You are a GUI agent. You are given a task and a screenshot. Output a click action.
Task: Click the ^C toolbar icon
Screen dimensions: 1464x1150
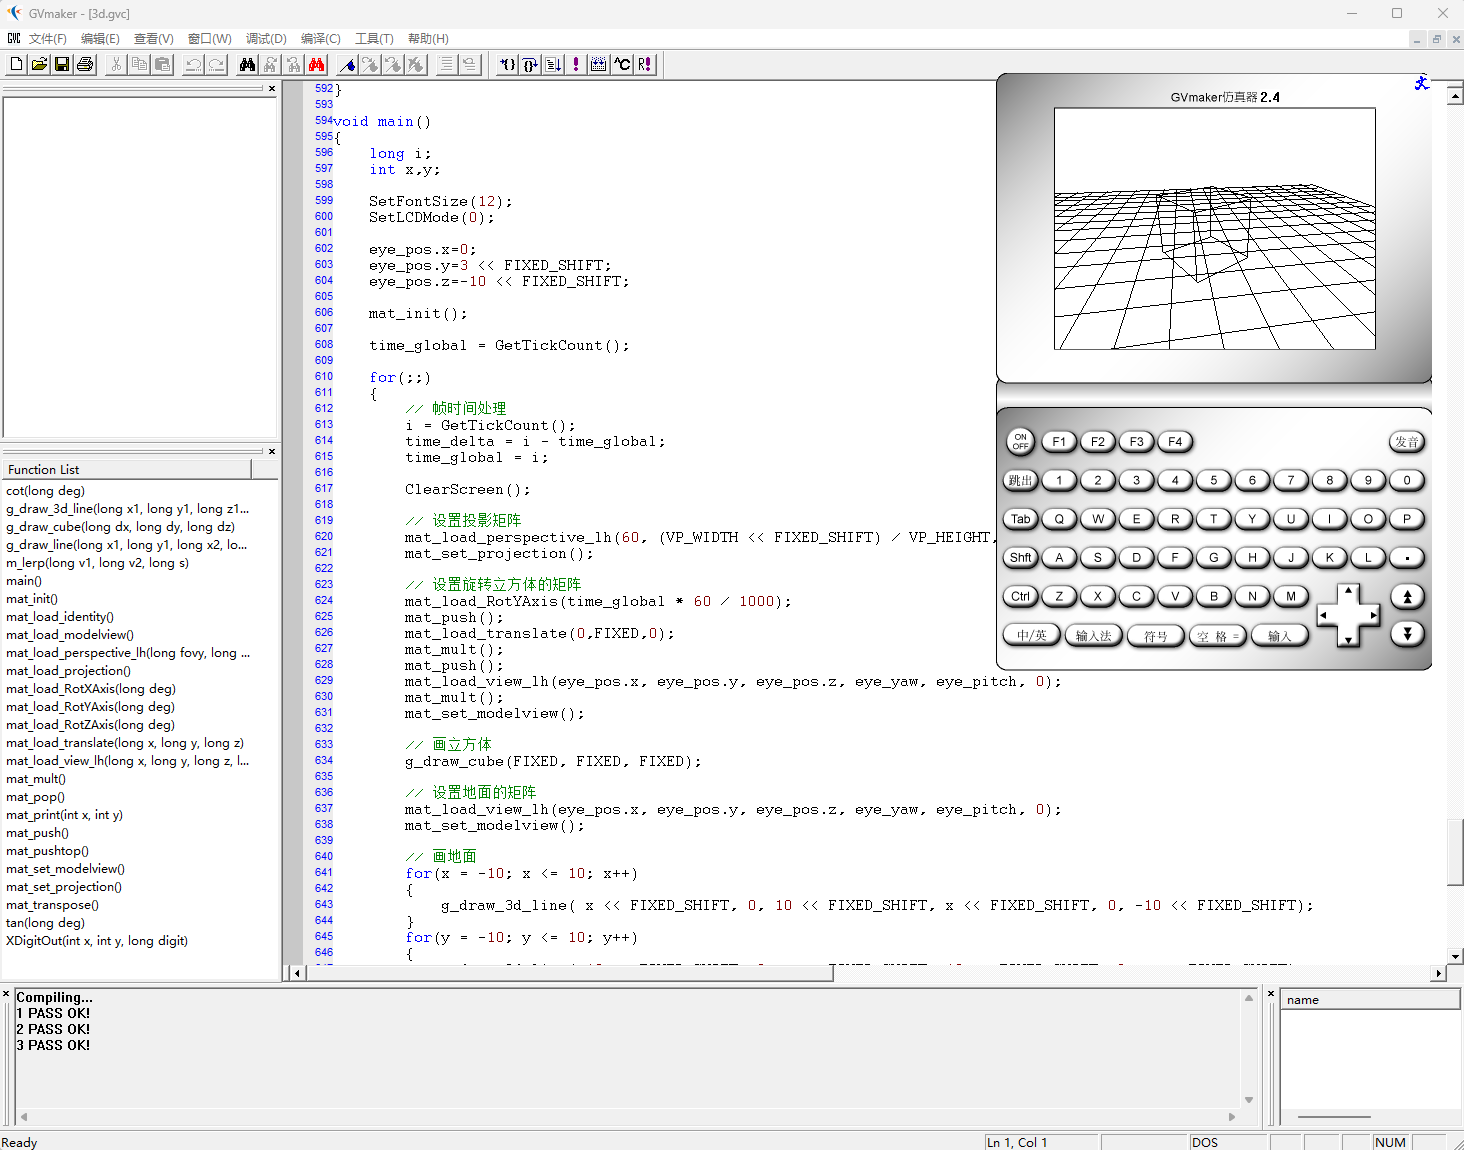622,65
